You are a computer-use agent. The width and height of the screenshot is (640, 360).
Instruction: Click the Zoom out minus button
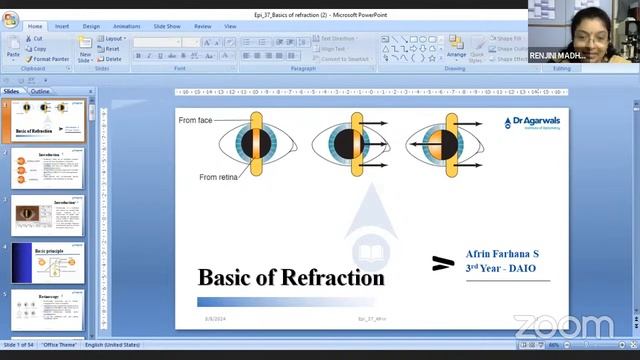point(567,345)
